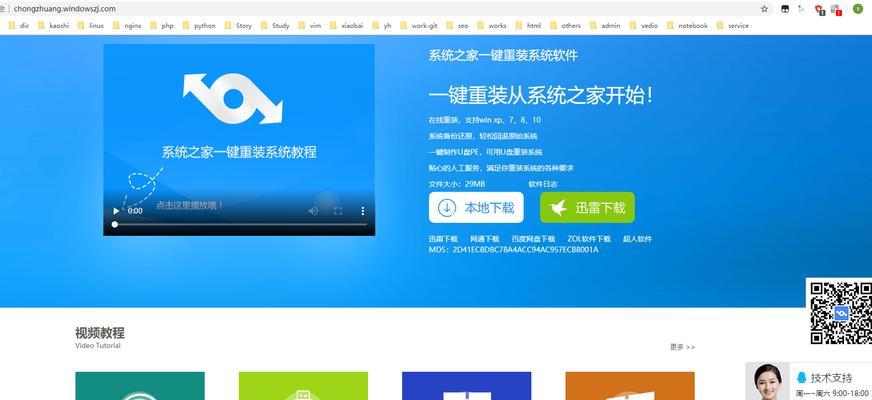Viewport: 872px width, 400px height.
Task: Enter fullscreen mode on video player
Action: pos(338,210)
